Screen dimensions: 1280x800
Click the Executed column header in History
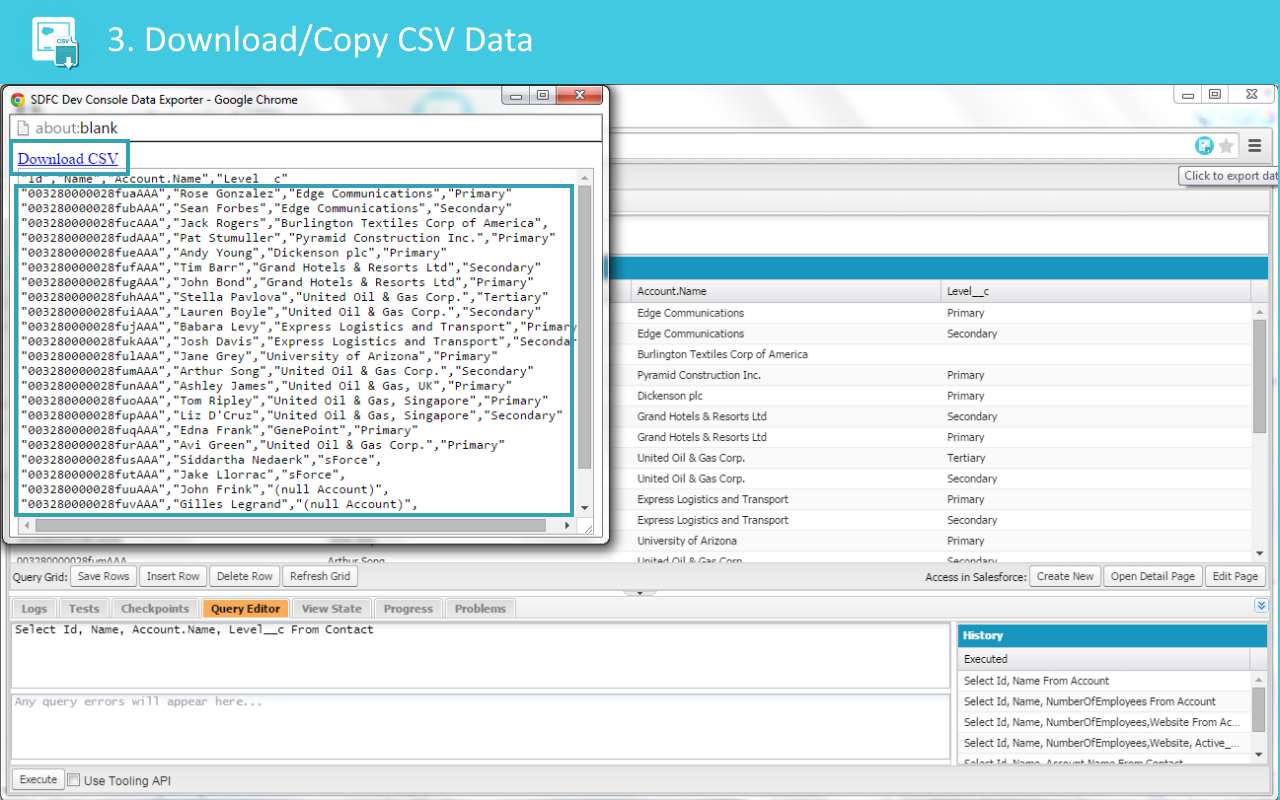1104,659
